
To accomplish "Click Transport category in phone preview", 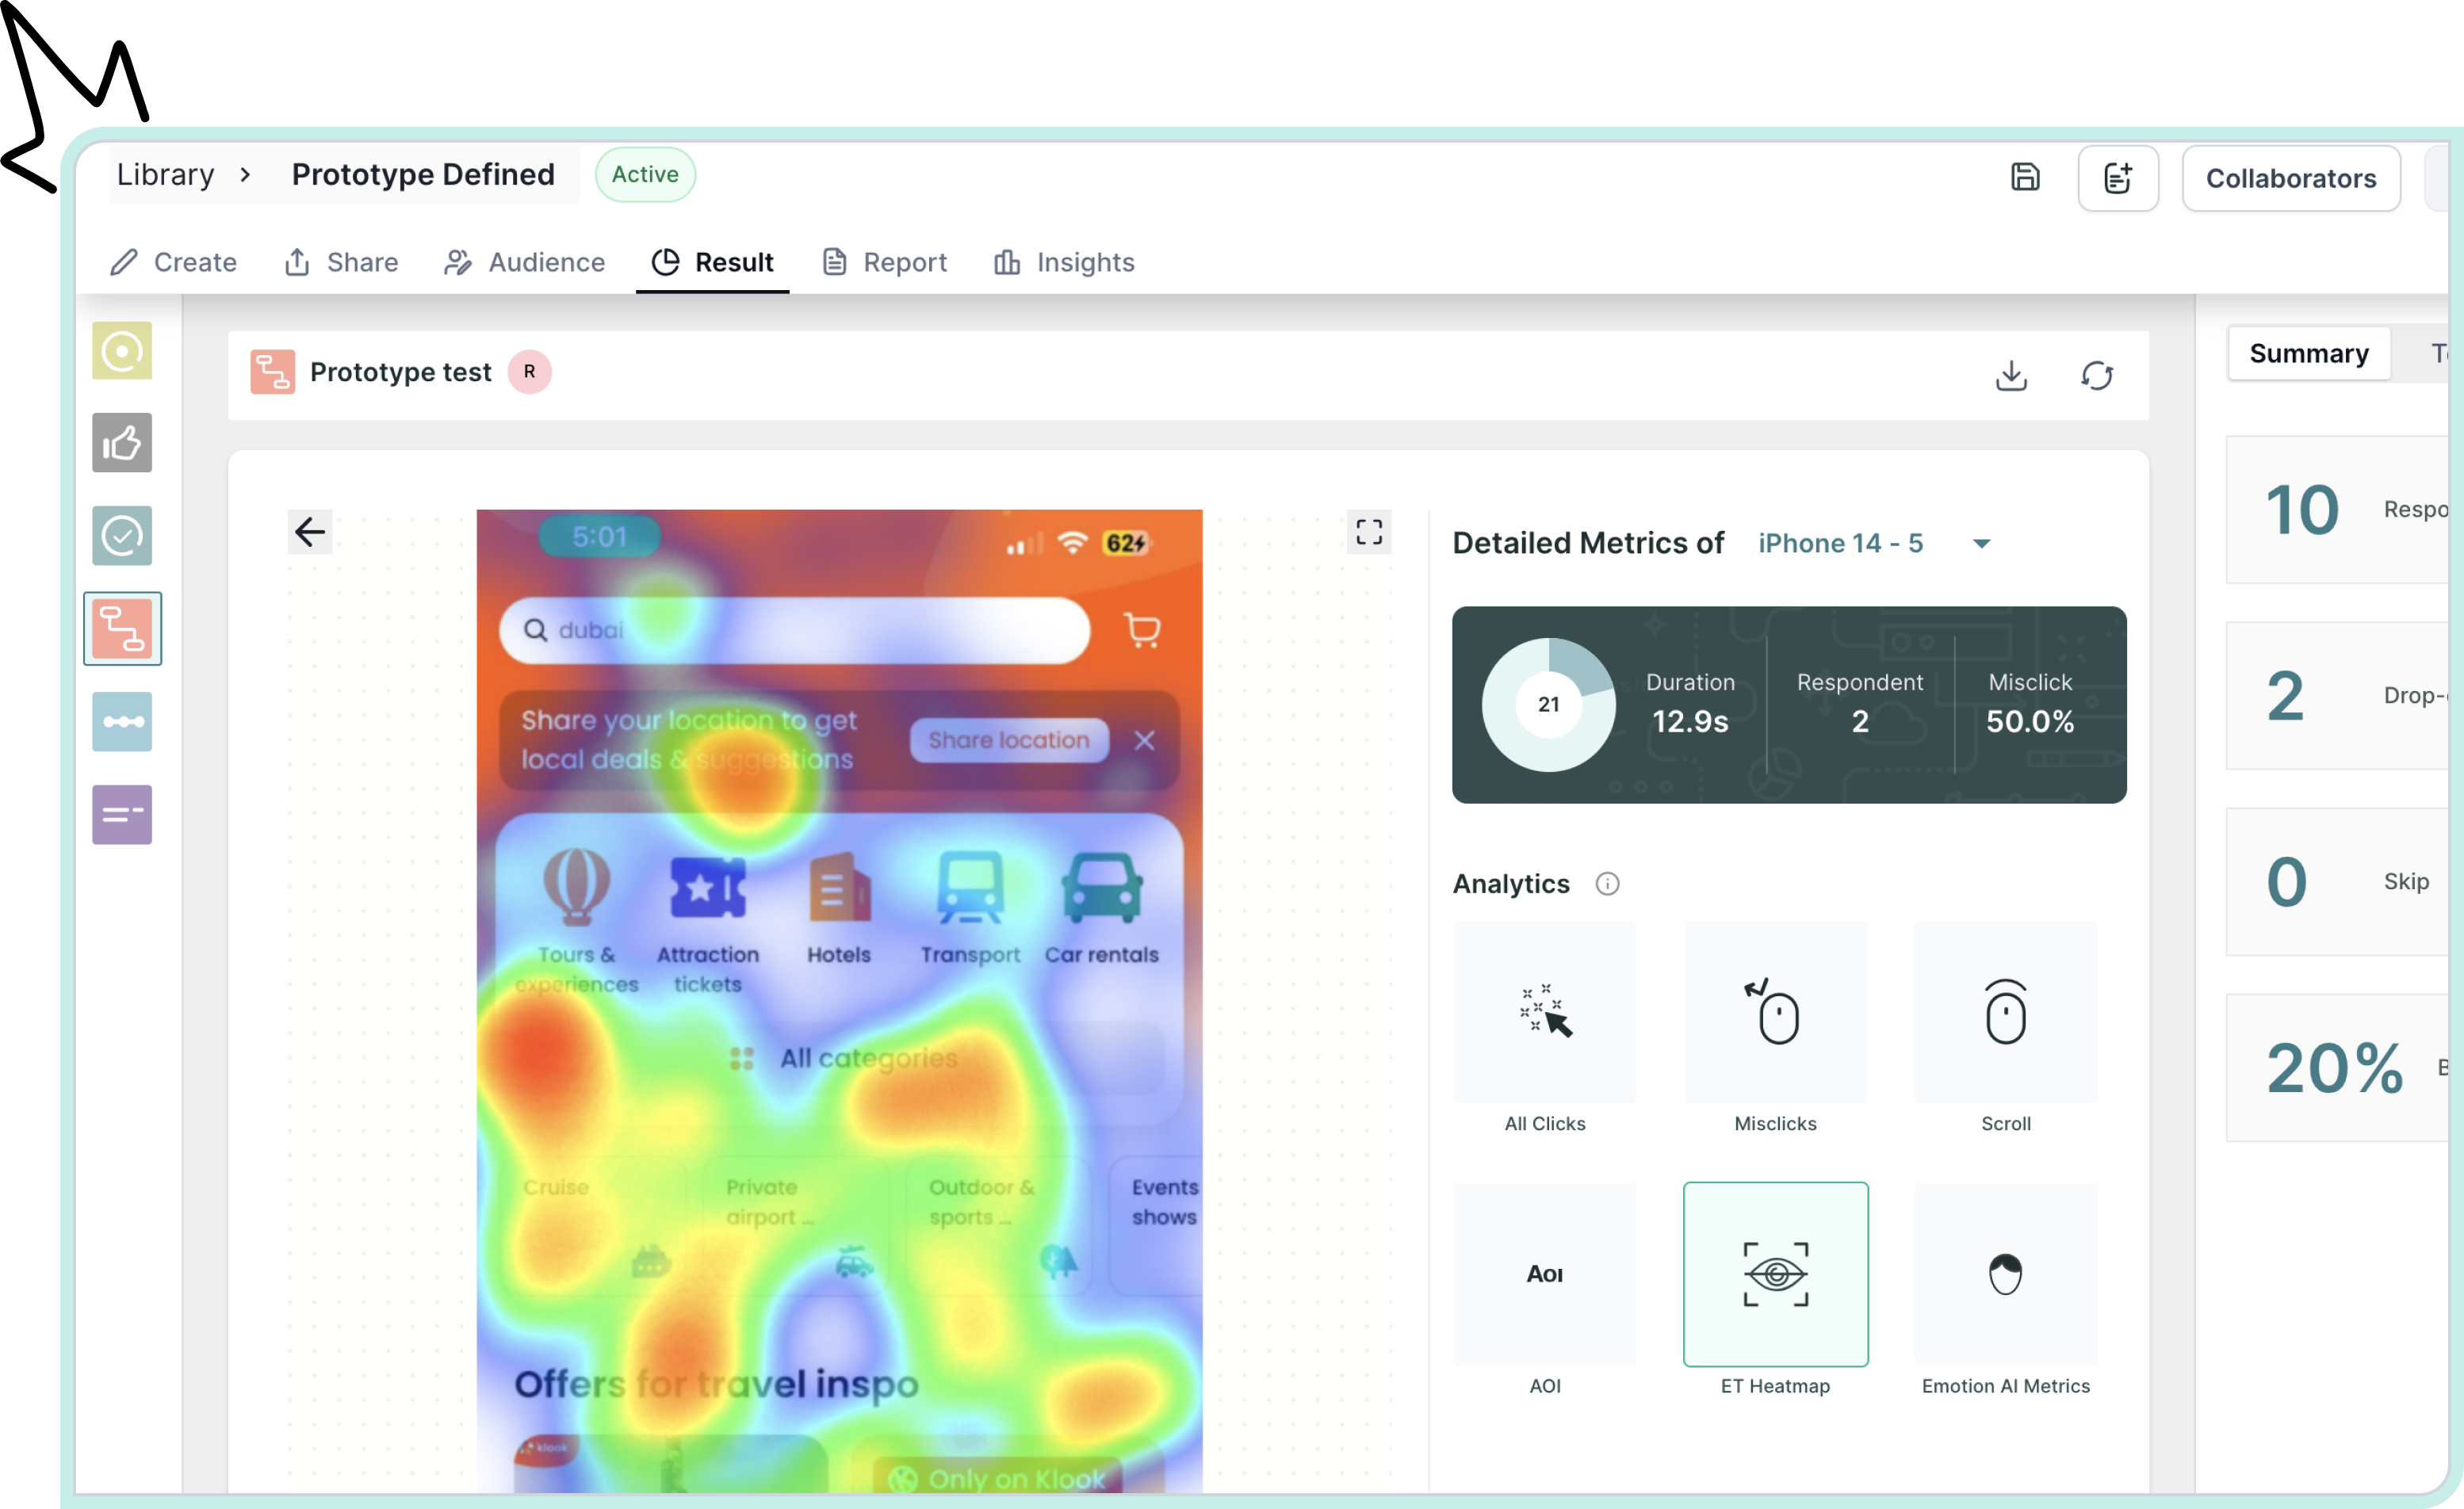I will point(970,909).
